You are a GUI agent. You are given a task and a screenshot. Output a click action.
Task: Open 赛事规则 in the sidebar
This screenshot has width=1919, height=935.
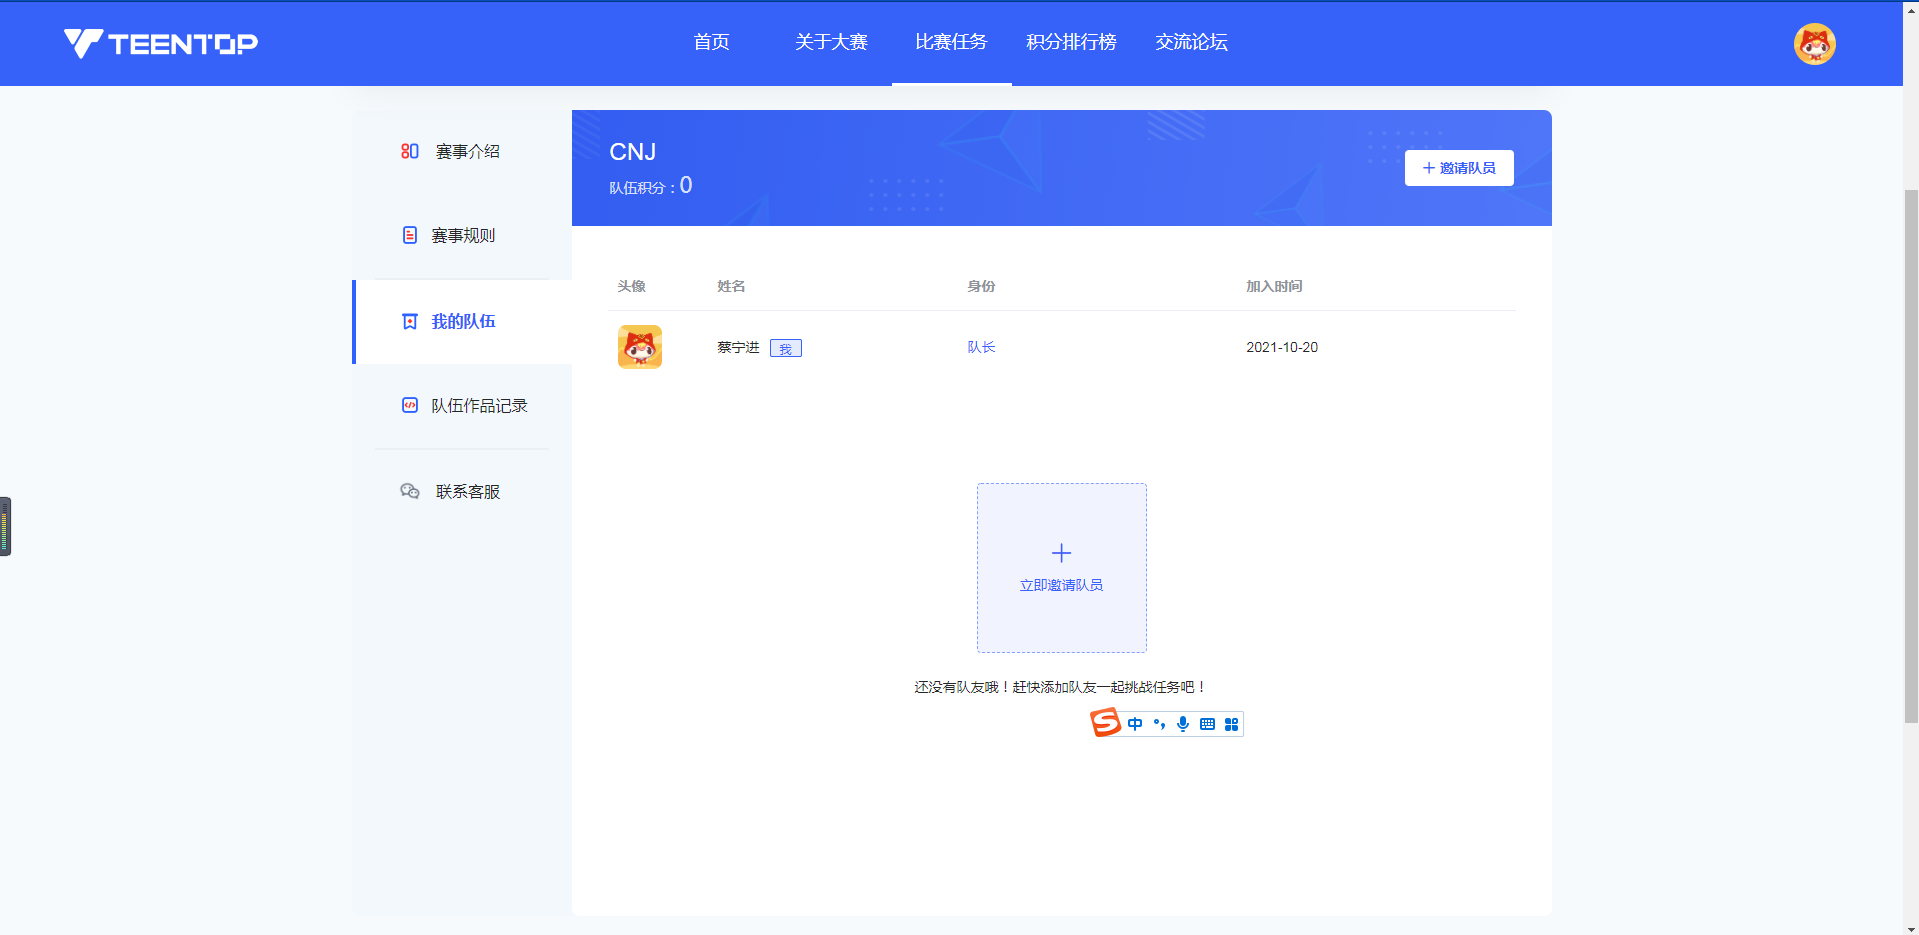pyautogui.click(x=462, y=235)
